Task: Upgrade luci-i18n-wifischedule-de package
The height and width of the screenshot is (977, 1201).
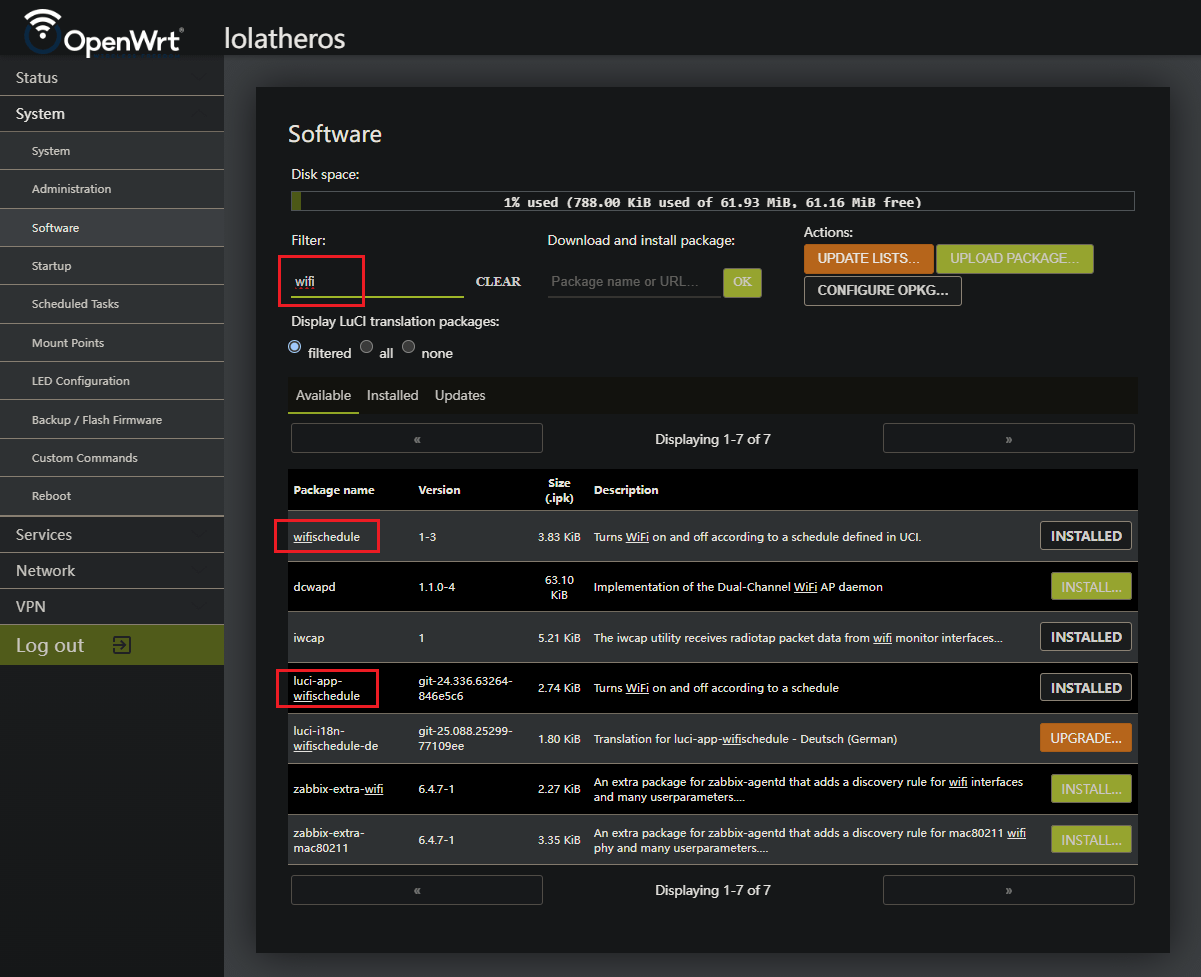Action: click(1086, 738)
